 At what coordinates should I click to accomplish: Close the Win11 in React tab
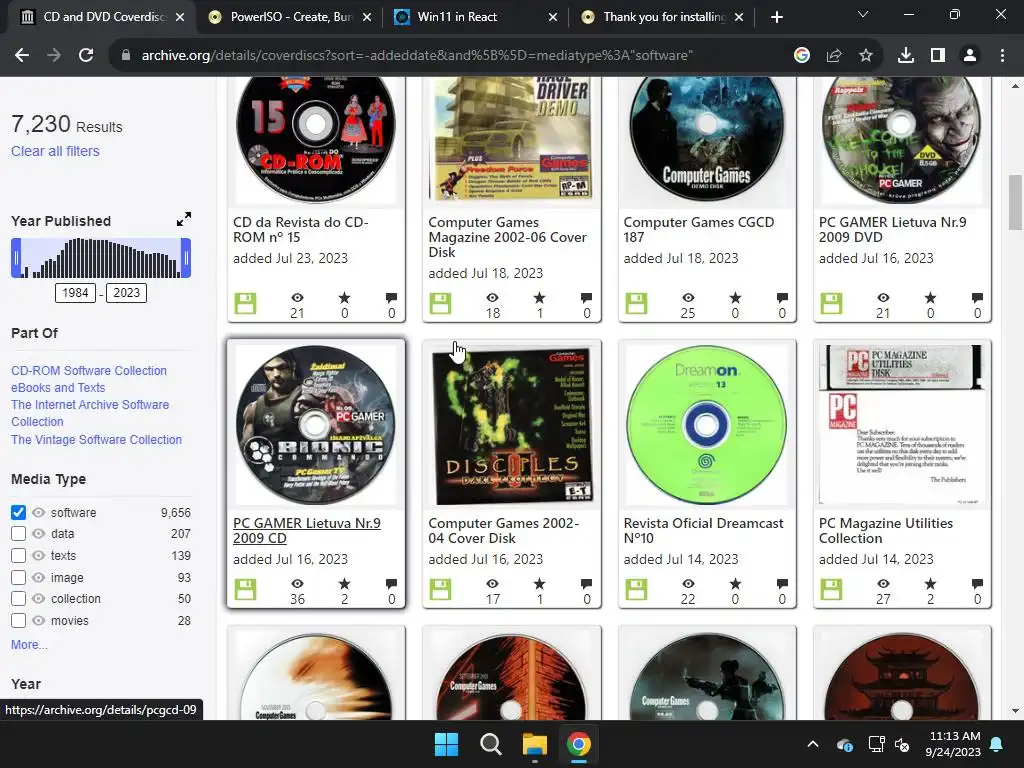tap(553, 17)
